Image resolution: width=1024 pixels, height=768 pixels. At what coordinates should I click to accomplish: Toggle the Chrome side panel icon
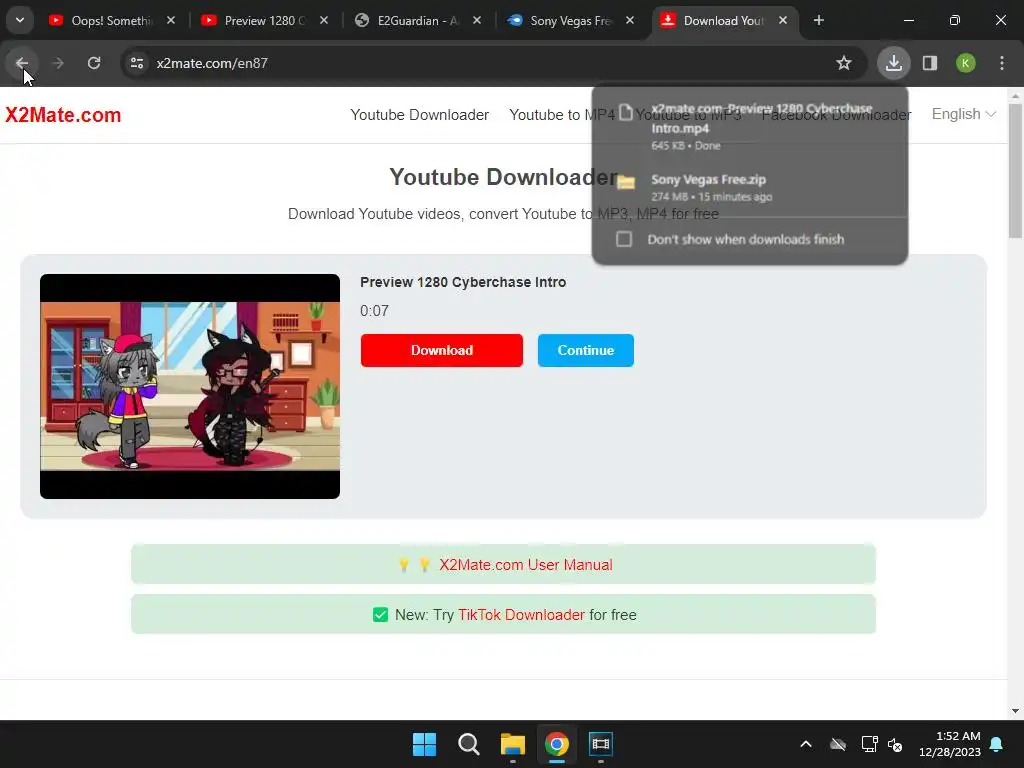coord(930,63)
